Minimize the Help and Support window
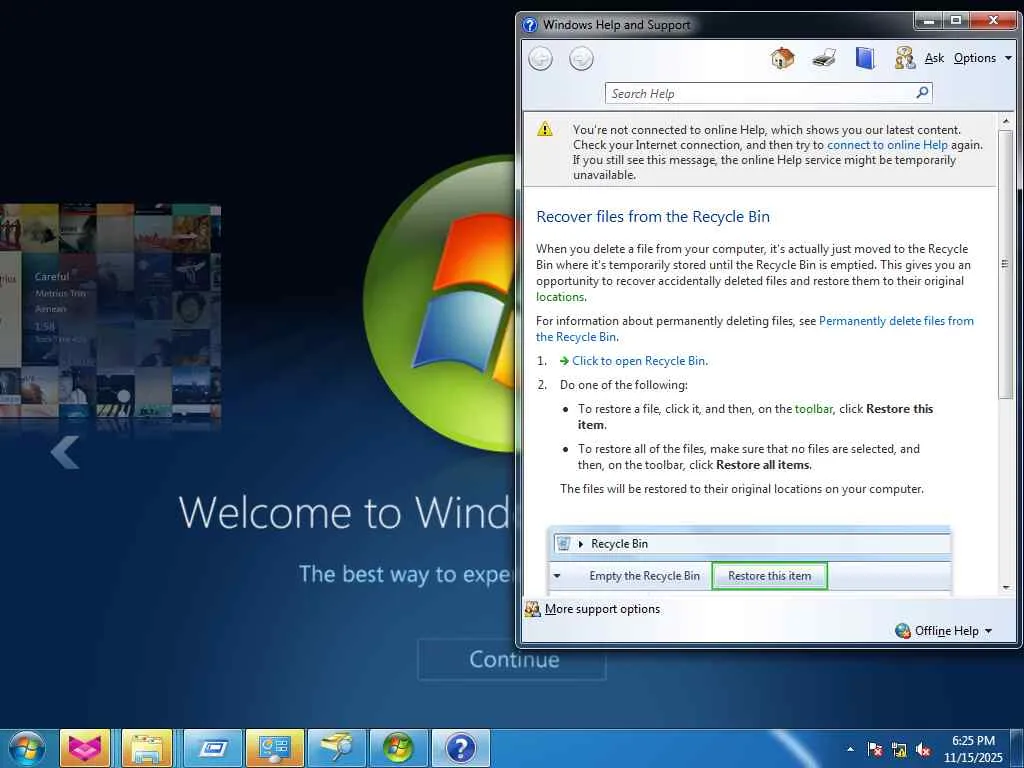The image size is (1024, 768). tap(929, 21)
